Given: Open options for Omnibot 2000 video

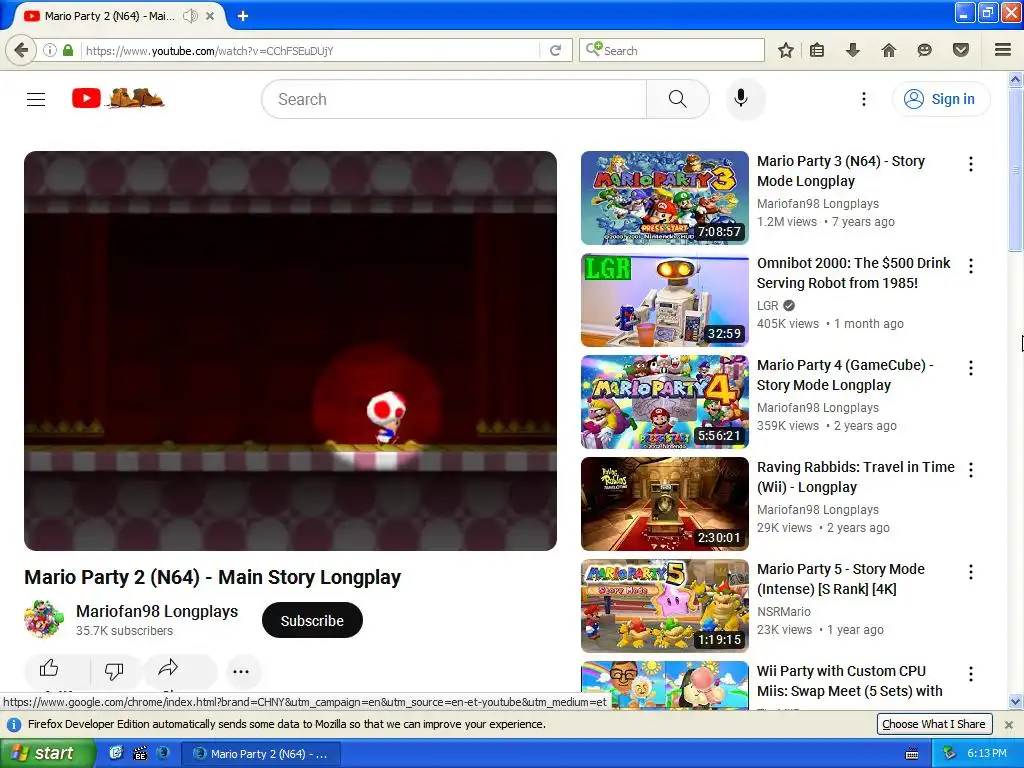Looking at the screenshot, I should 971,266.
